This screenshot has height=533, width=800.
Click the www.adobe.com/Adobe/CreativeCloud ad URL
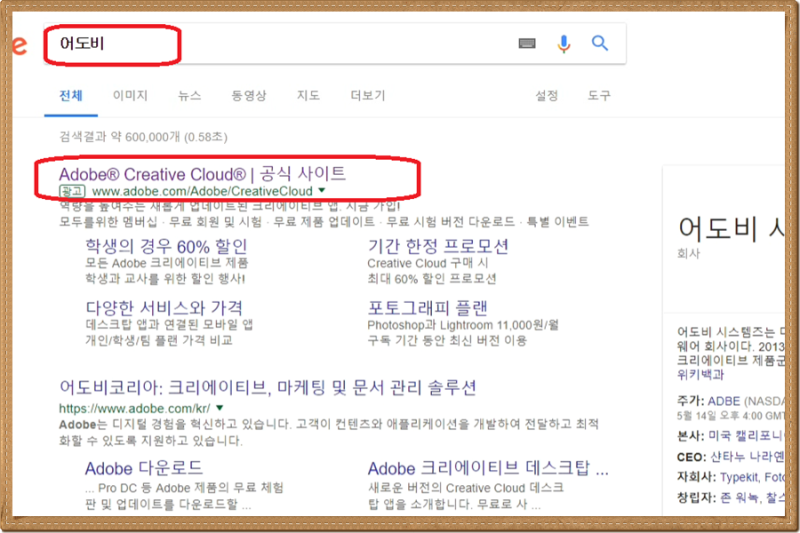click(x=202, y=191)
